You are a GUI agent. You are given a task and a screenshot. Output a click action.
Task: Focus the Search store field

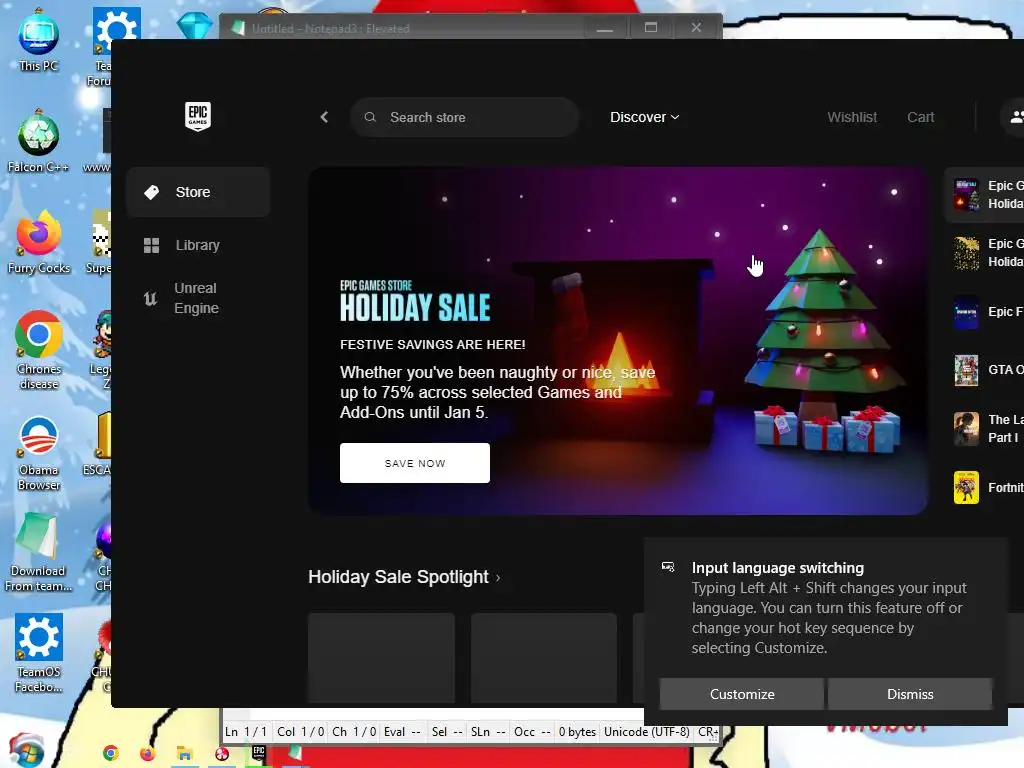pyautogui.click(x=464, y=117)
